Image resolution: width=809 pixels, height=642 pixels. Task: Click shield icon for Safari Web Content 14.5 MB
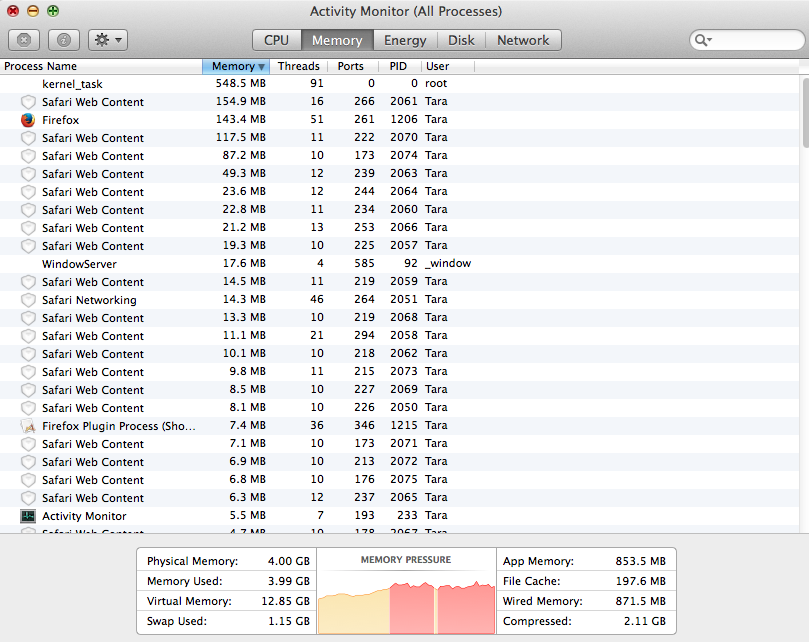click(28, 282)
